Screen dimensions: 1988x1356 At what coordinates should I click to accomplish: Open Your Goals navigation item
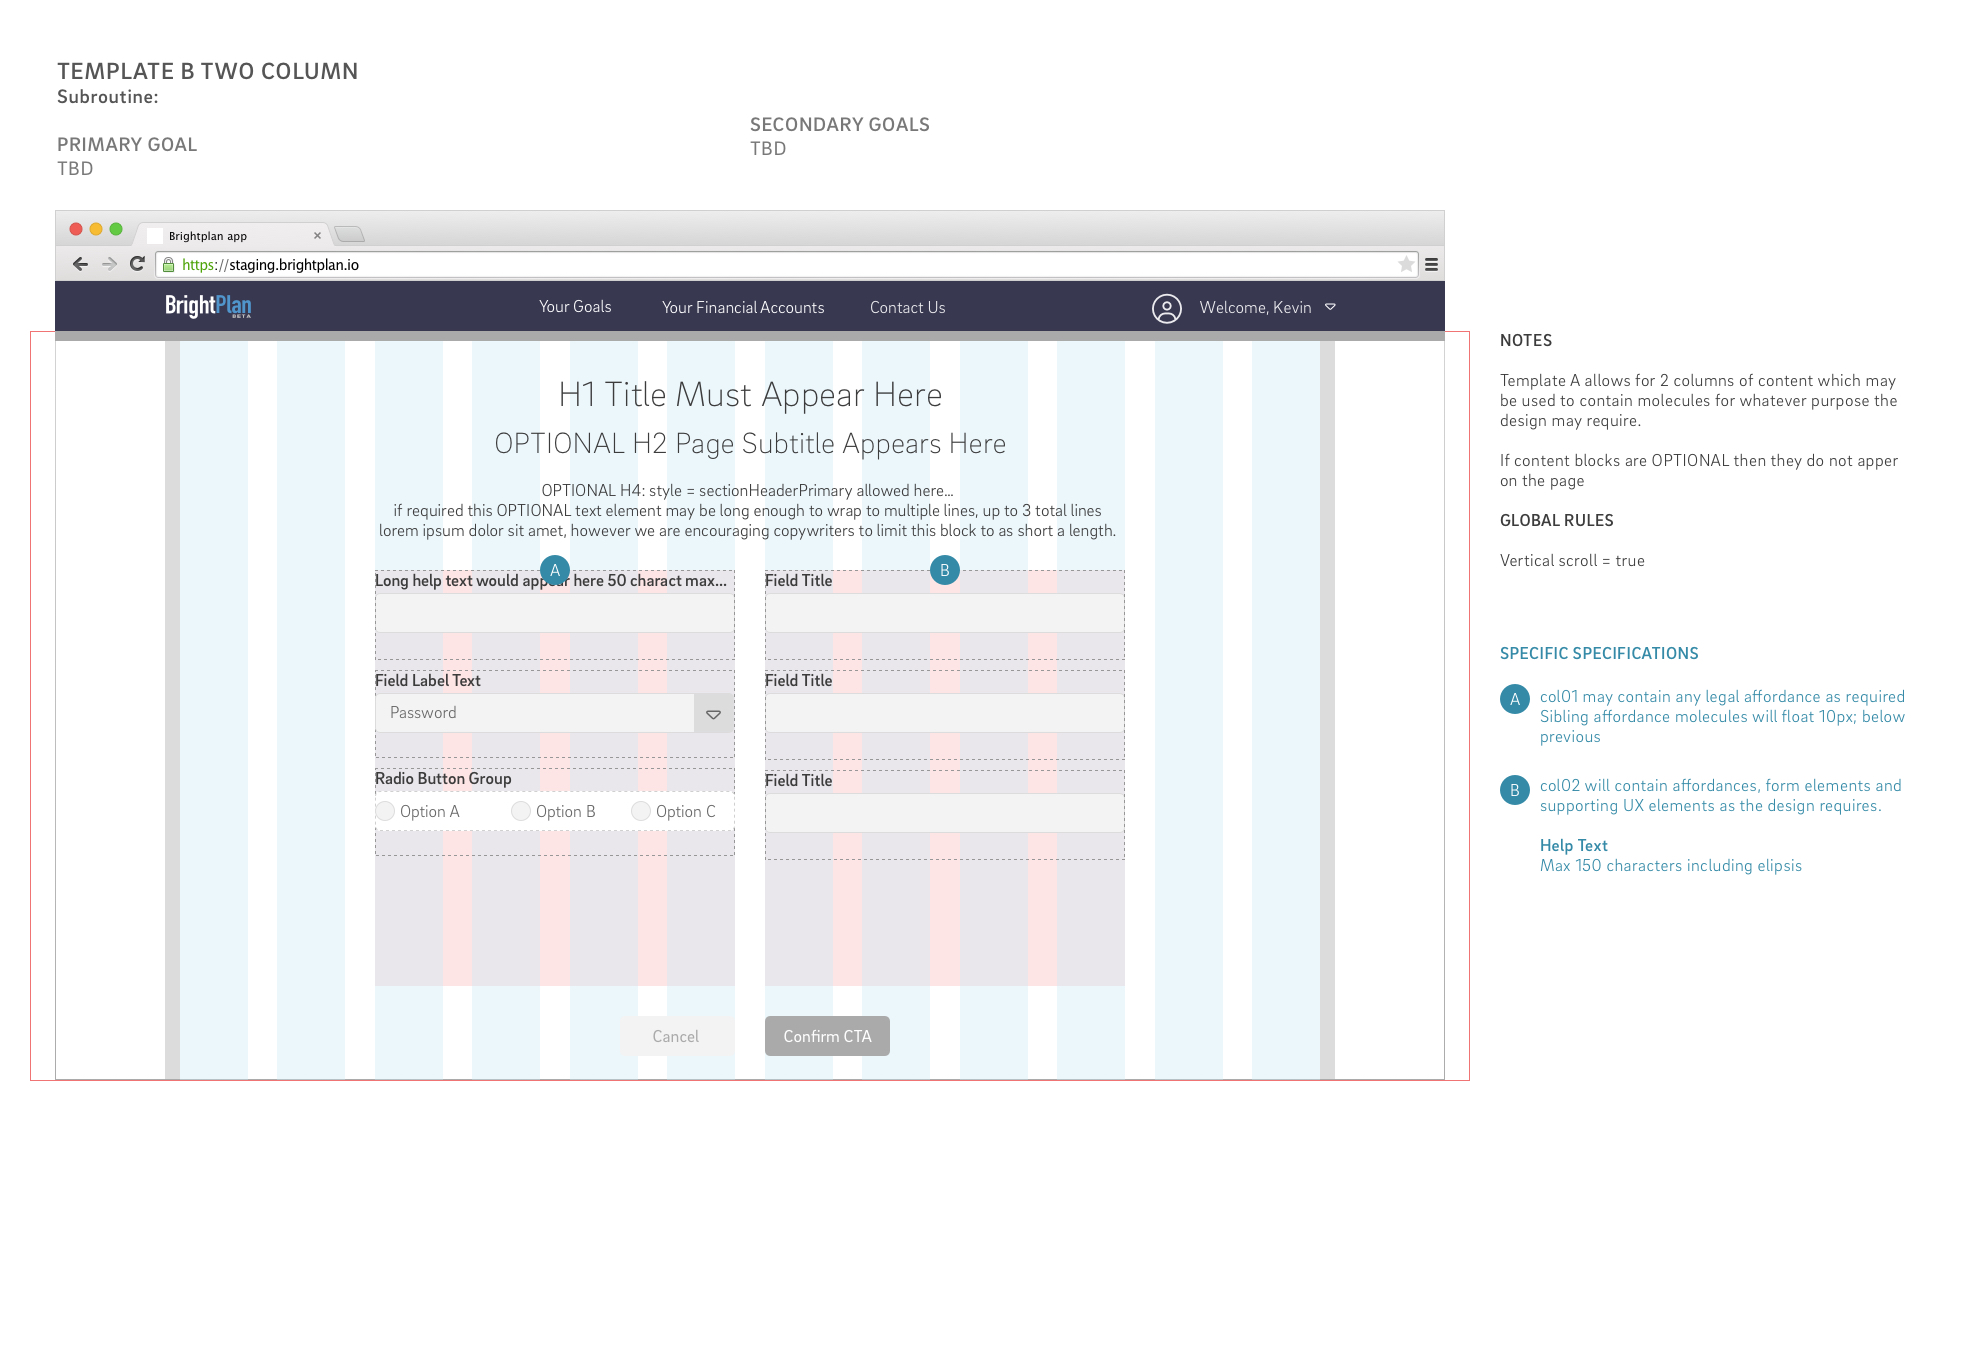pos(575,307)
